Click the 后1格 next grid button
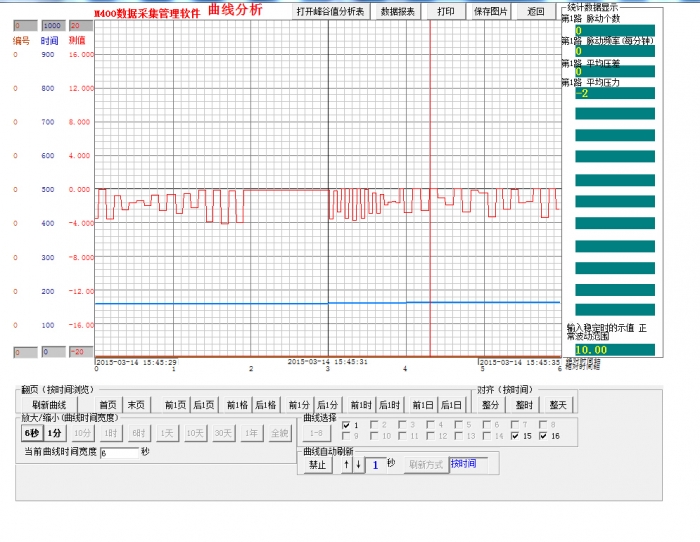 pos(265,405)
